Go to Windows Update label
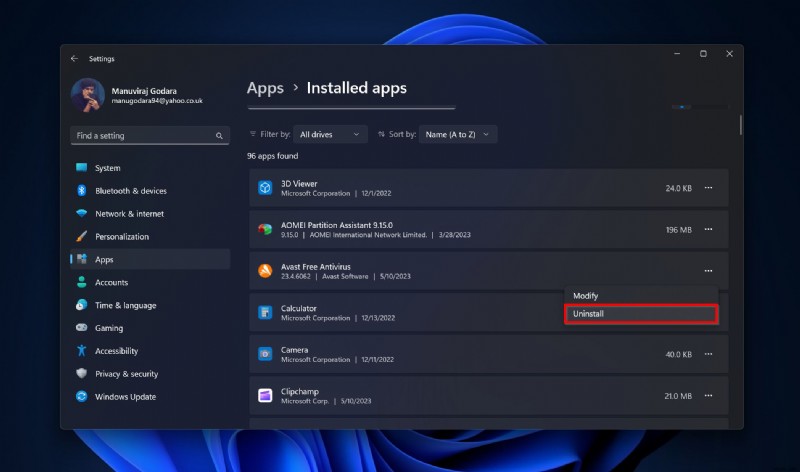The image size is (800, 472). pyautogui.click(x=126, y=397)
